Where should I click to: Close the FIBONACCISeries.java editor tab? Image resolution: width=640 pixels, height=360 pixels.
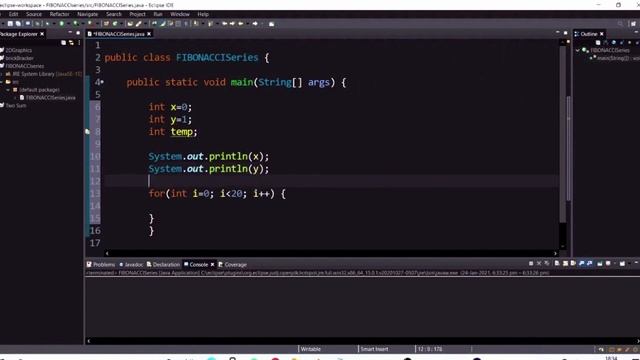(149, 34)
